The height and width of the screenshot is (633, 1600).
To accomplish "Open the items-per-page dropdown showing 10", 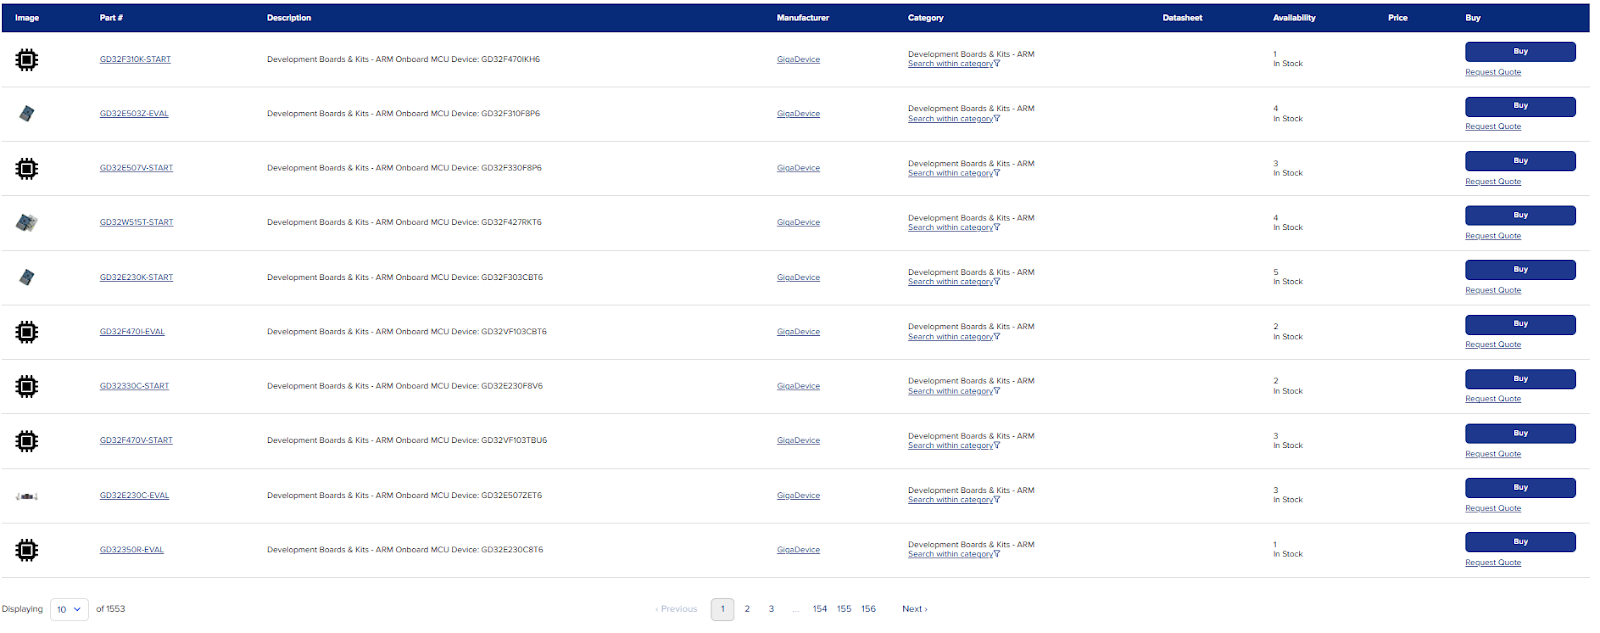I will 69,609.
